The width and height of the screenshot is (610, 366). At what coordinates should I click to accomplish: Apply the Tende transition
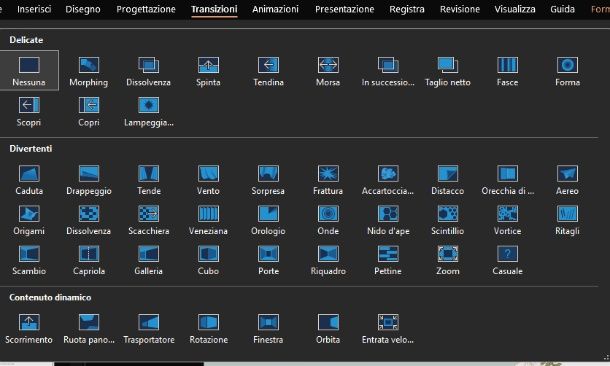149,179
